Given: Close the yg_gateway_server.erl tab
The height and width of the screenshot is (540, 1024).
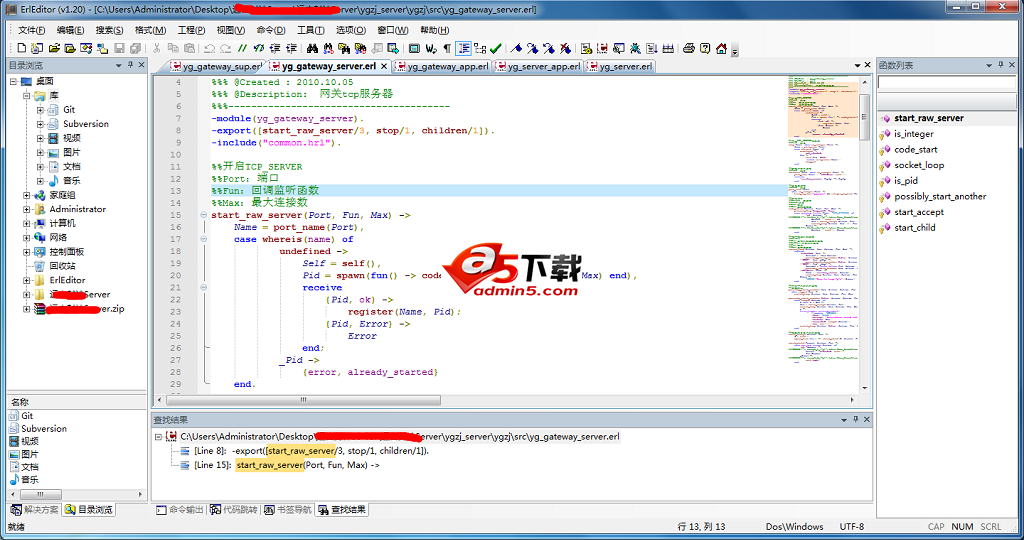Looking at the screenshot, I should click(x=384, y=66).
